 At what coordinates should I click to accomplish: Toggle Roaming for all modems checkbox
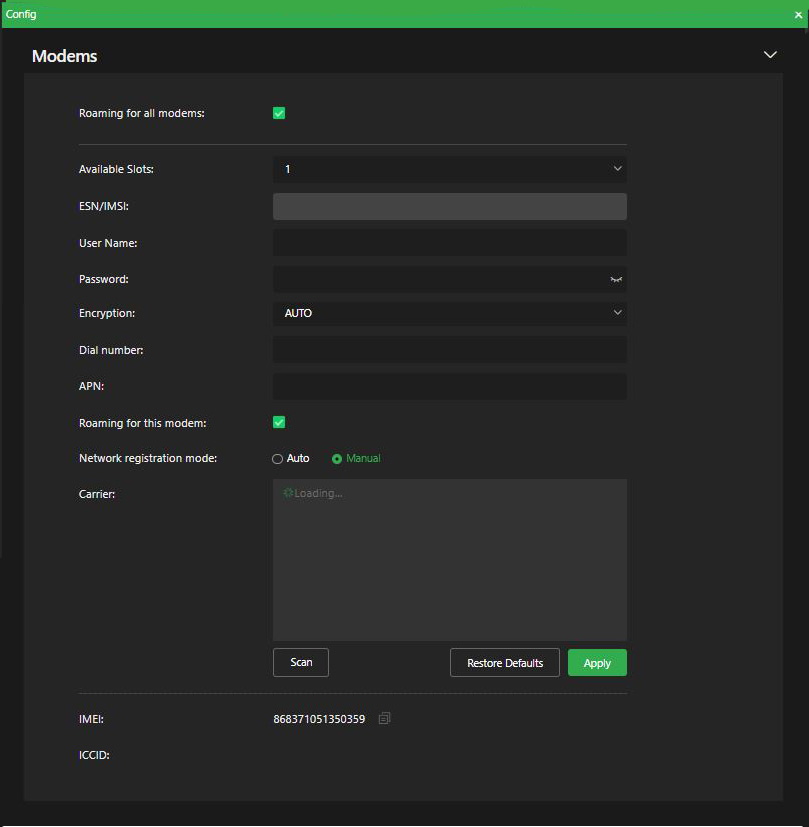point(279,113)
